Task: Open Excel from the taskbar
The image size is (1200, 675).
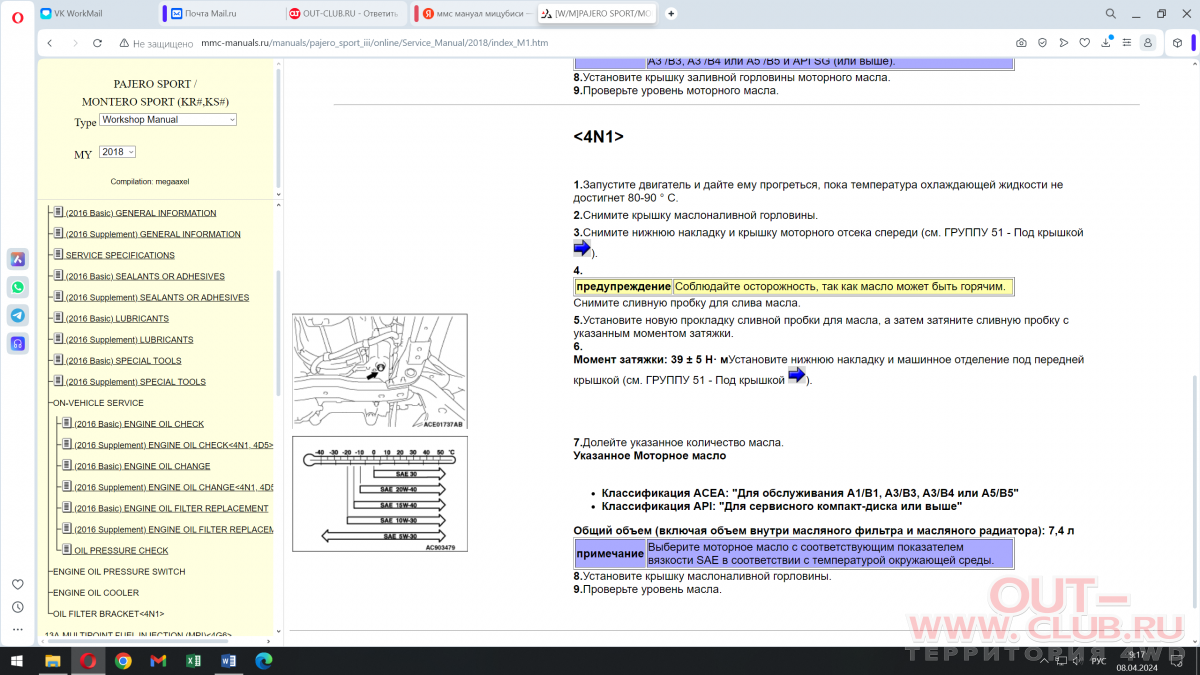Action: (x=193, y=661)
